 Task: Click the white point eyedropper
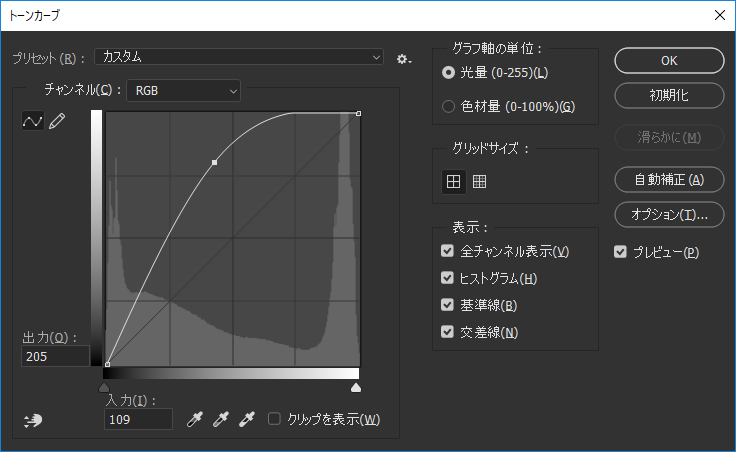coord(246,419)
